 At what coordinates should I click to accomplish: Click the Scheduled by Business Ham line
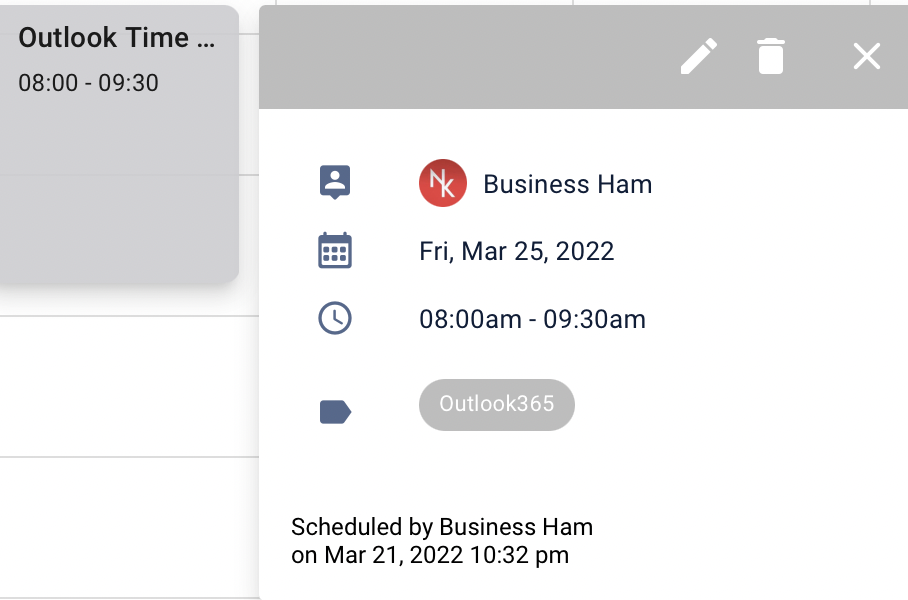pyautogui.click(x=442, y=527)
